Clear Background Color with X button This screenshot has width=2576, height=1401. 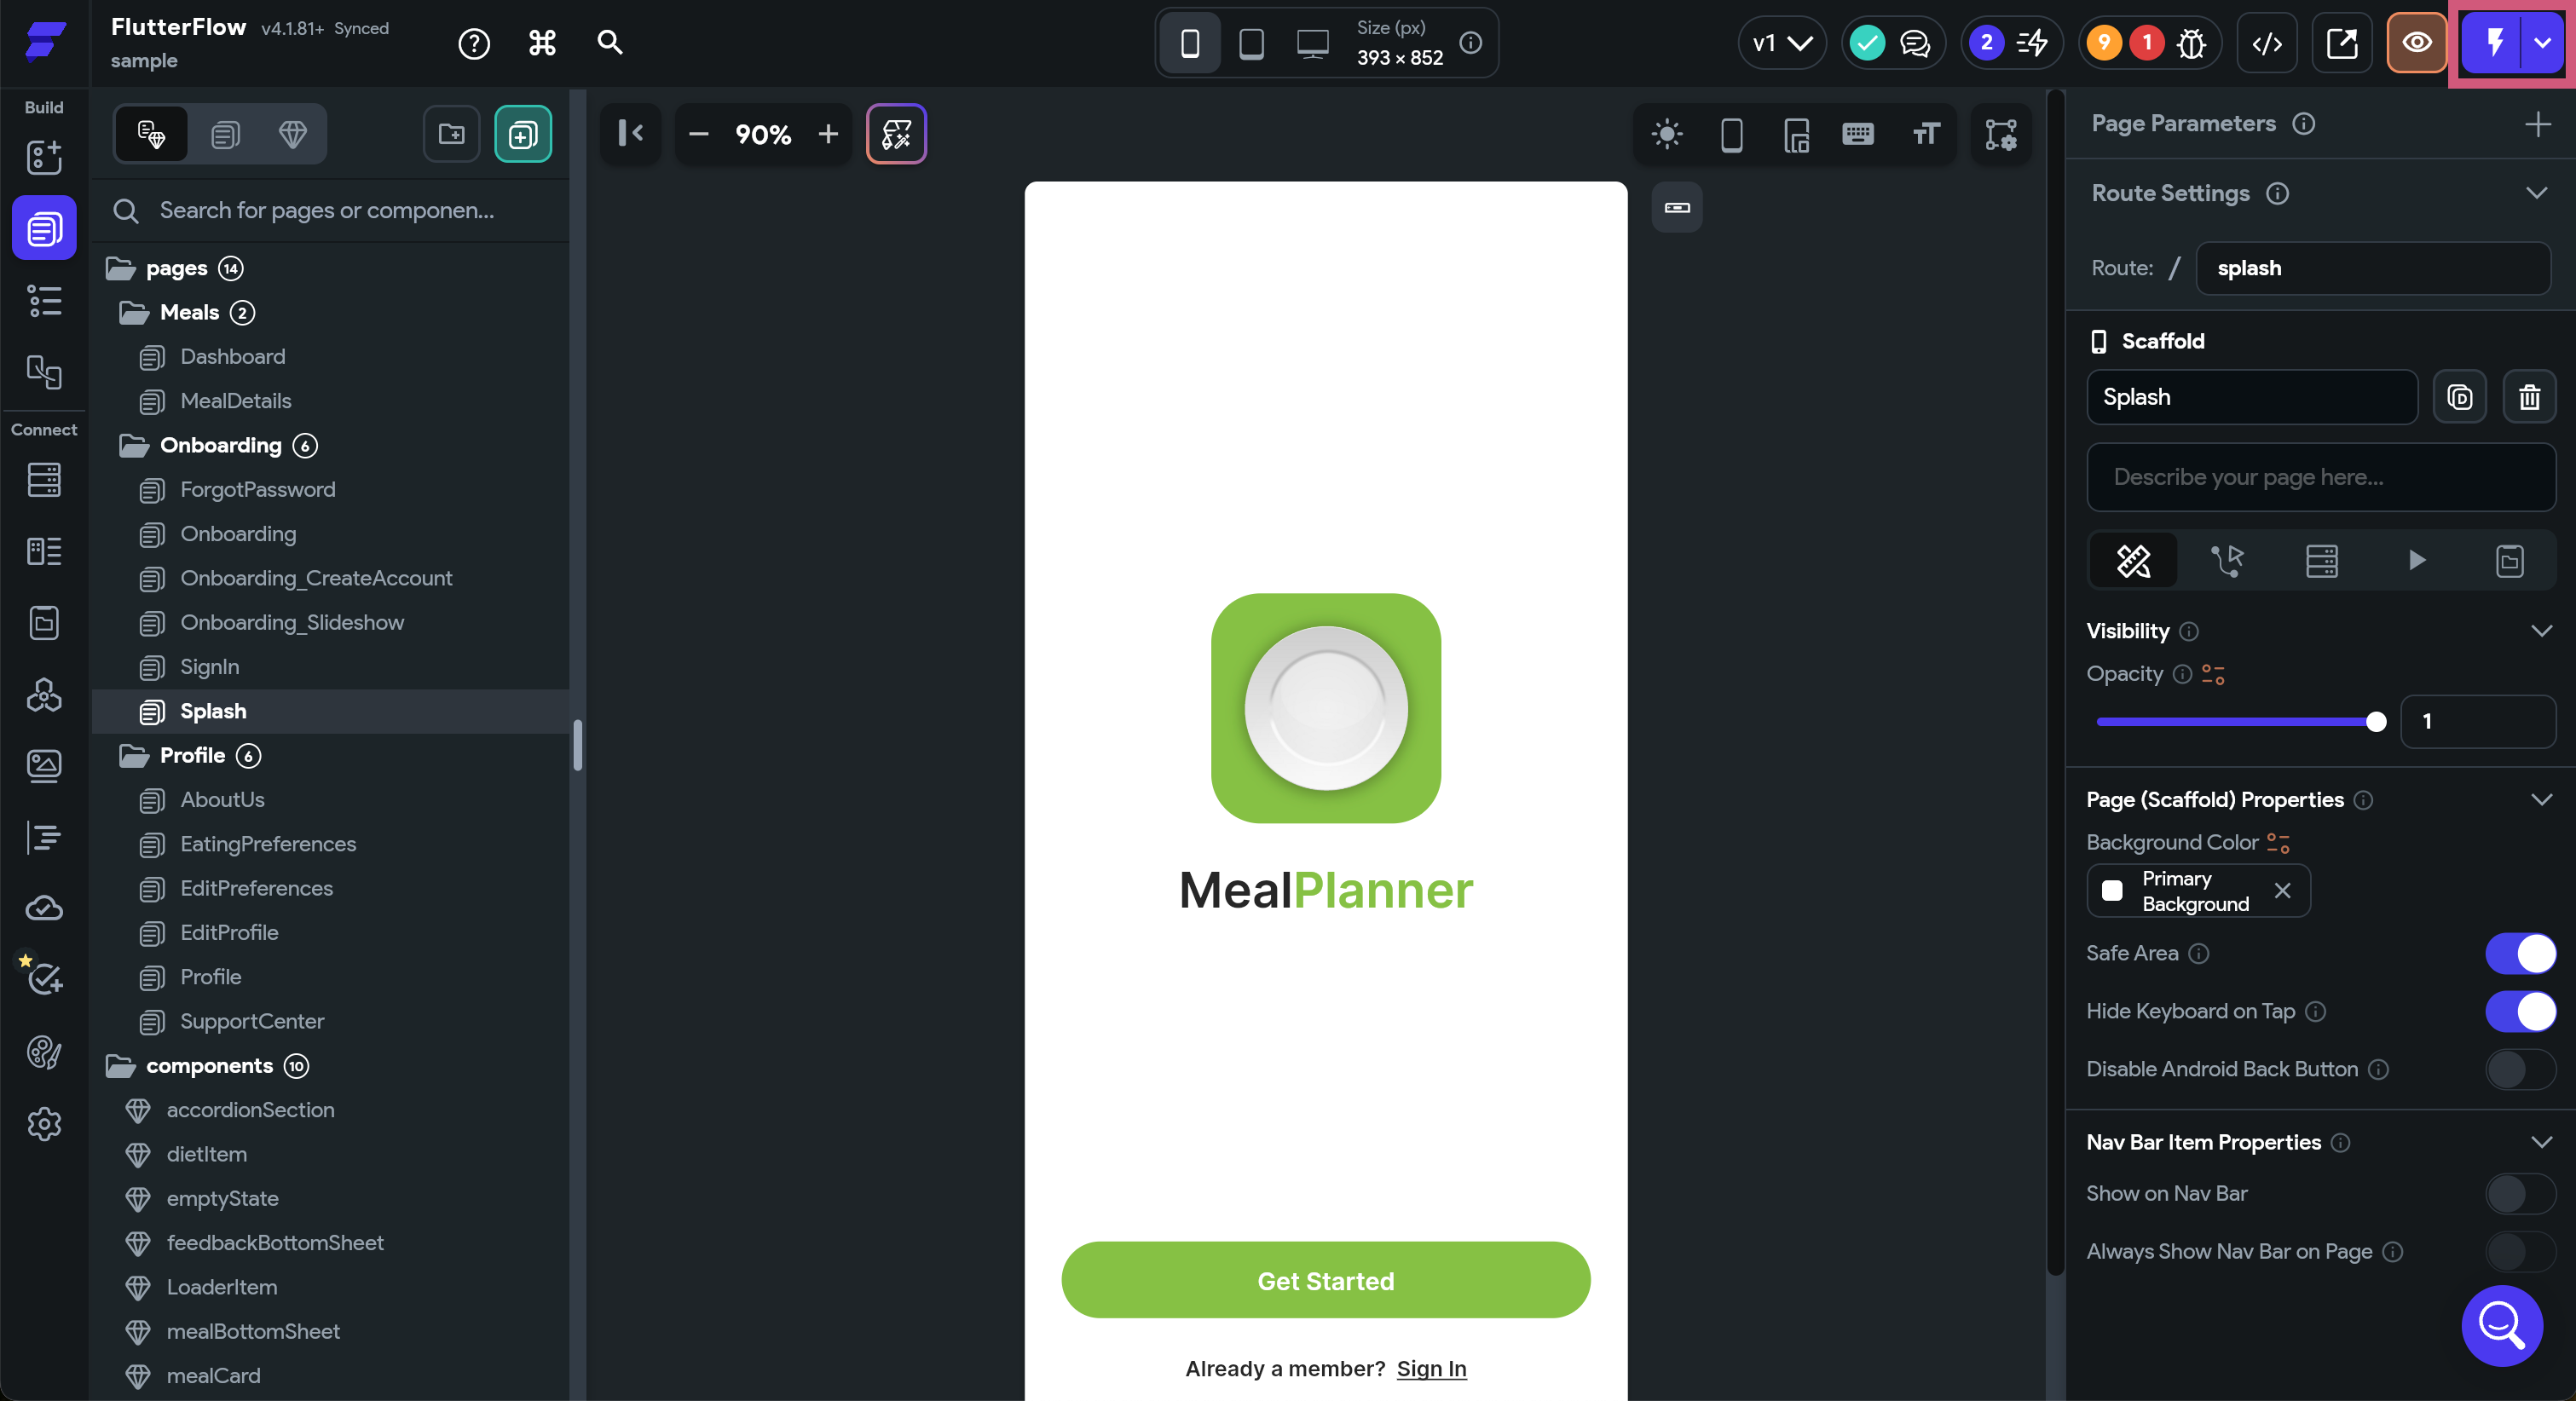[2282, 891]
